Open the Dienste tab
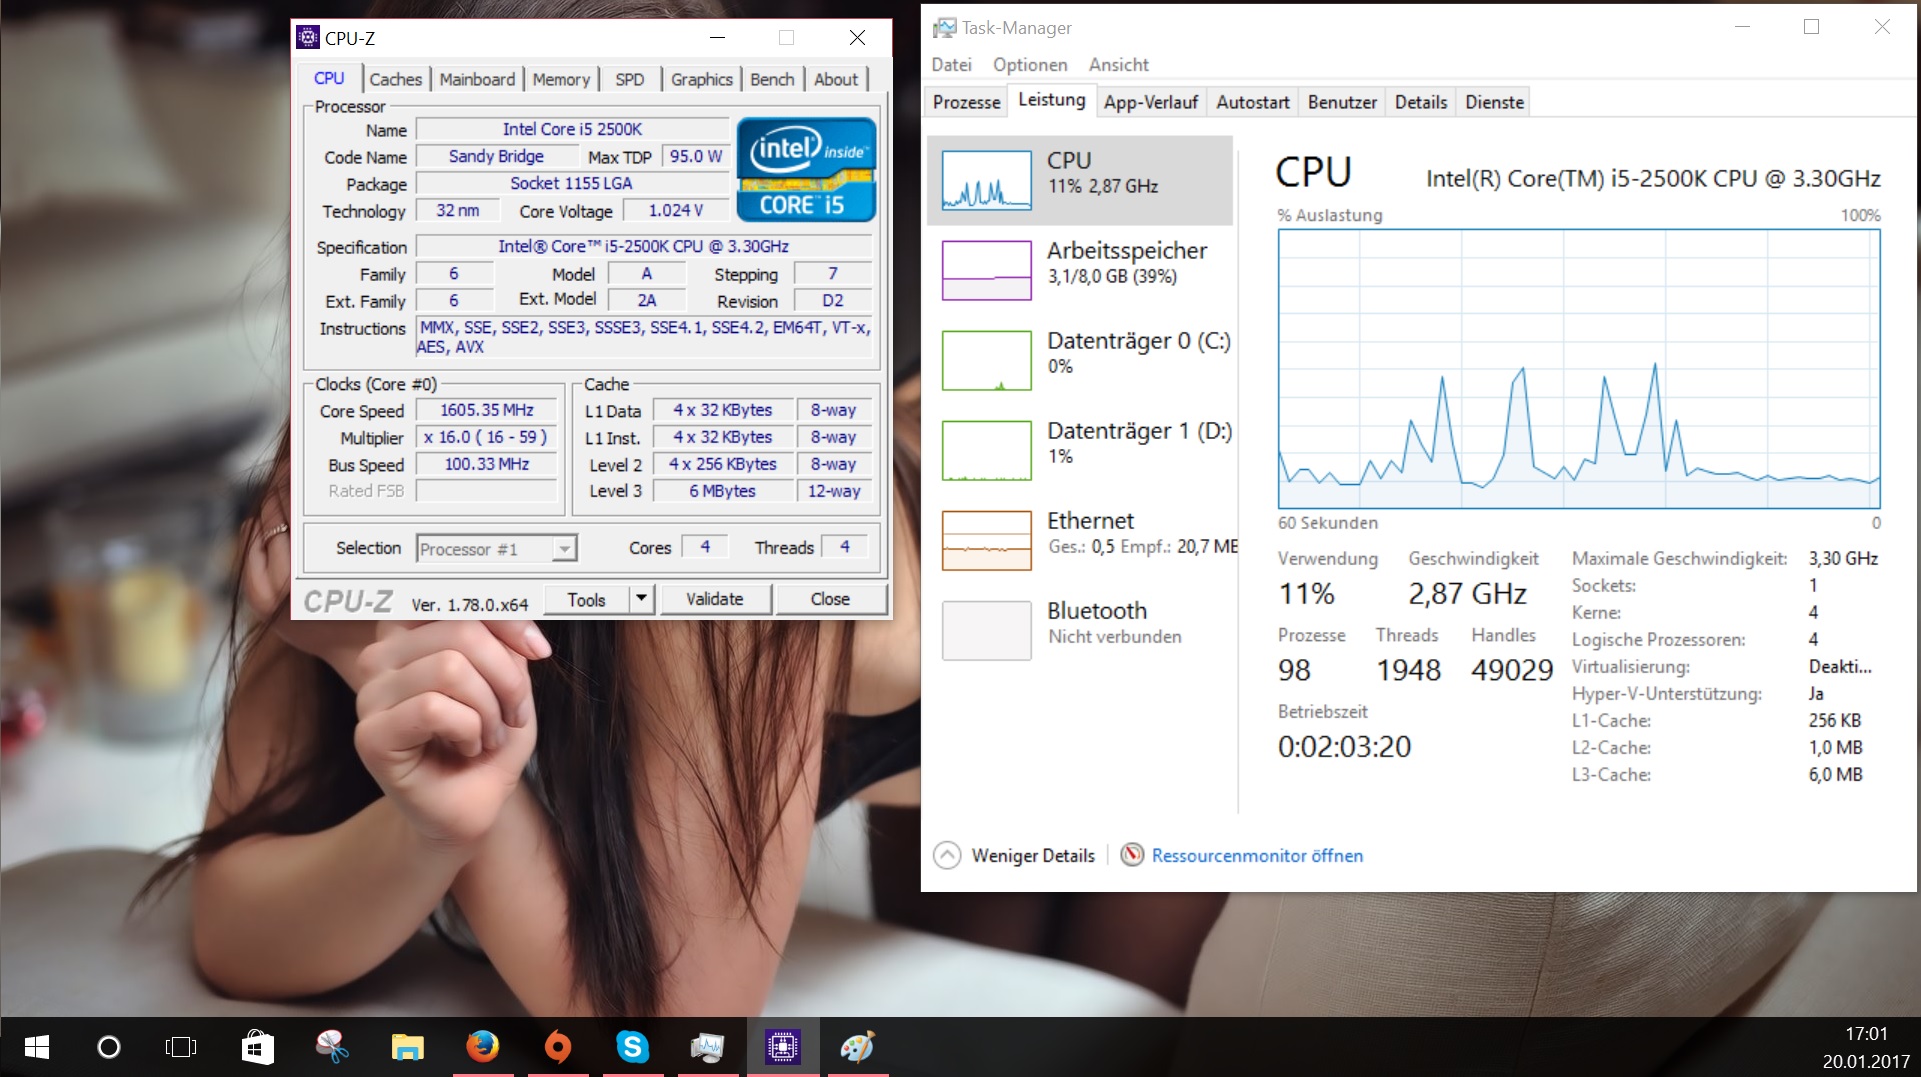This screenshot has height=1077, width=1921. (1495, 102)
